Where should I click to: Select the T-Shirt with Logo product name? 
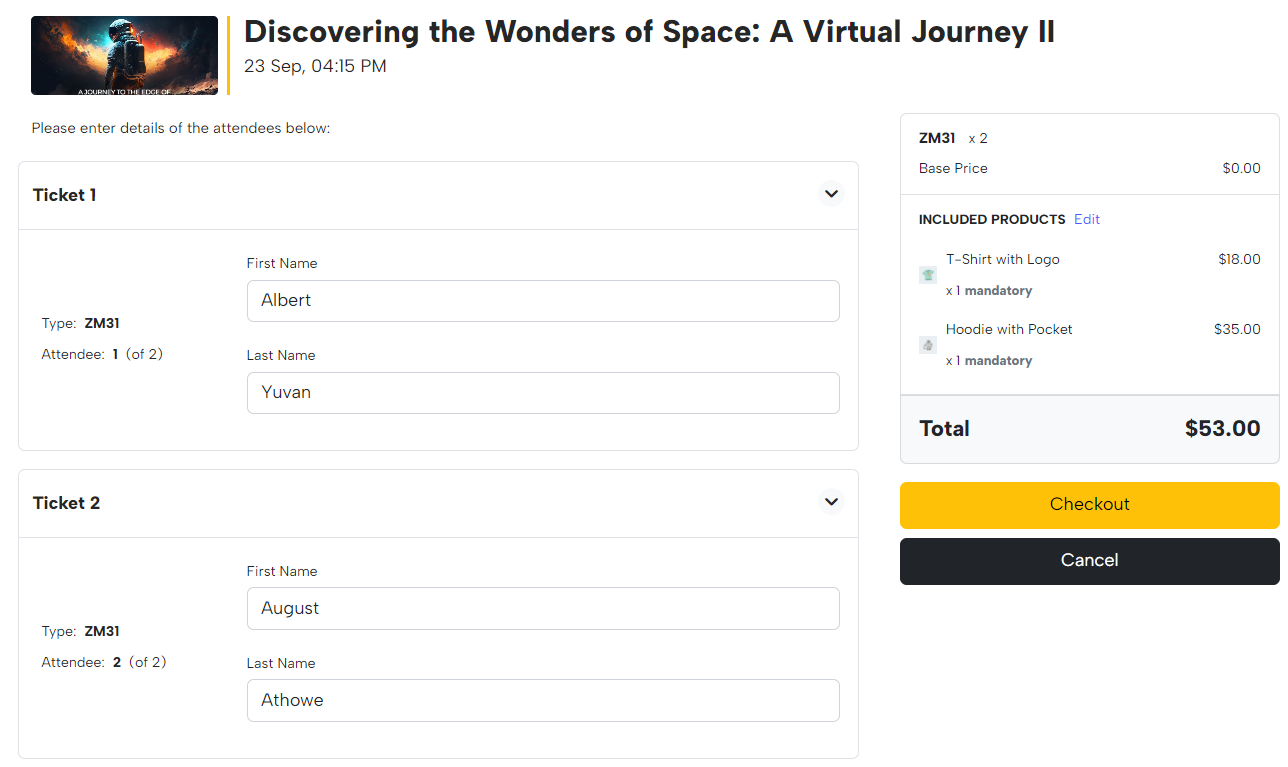tap(1003, 259)
